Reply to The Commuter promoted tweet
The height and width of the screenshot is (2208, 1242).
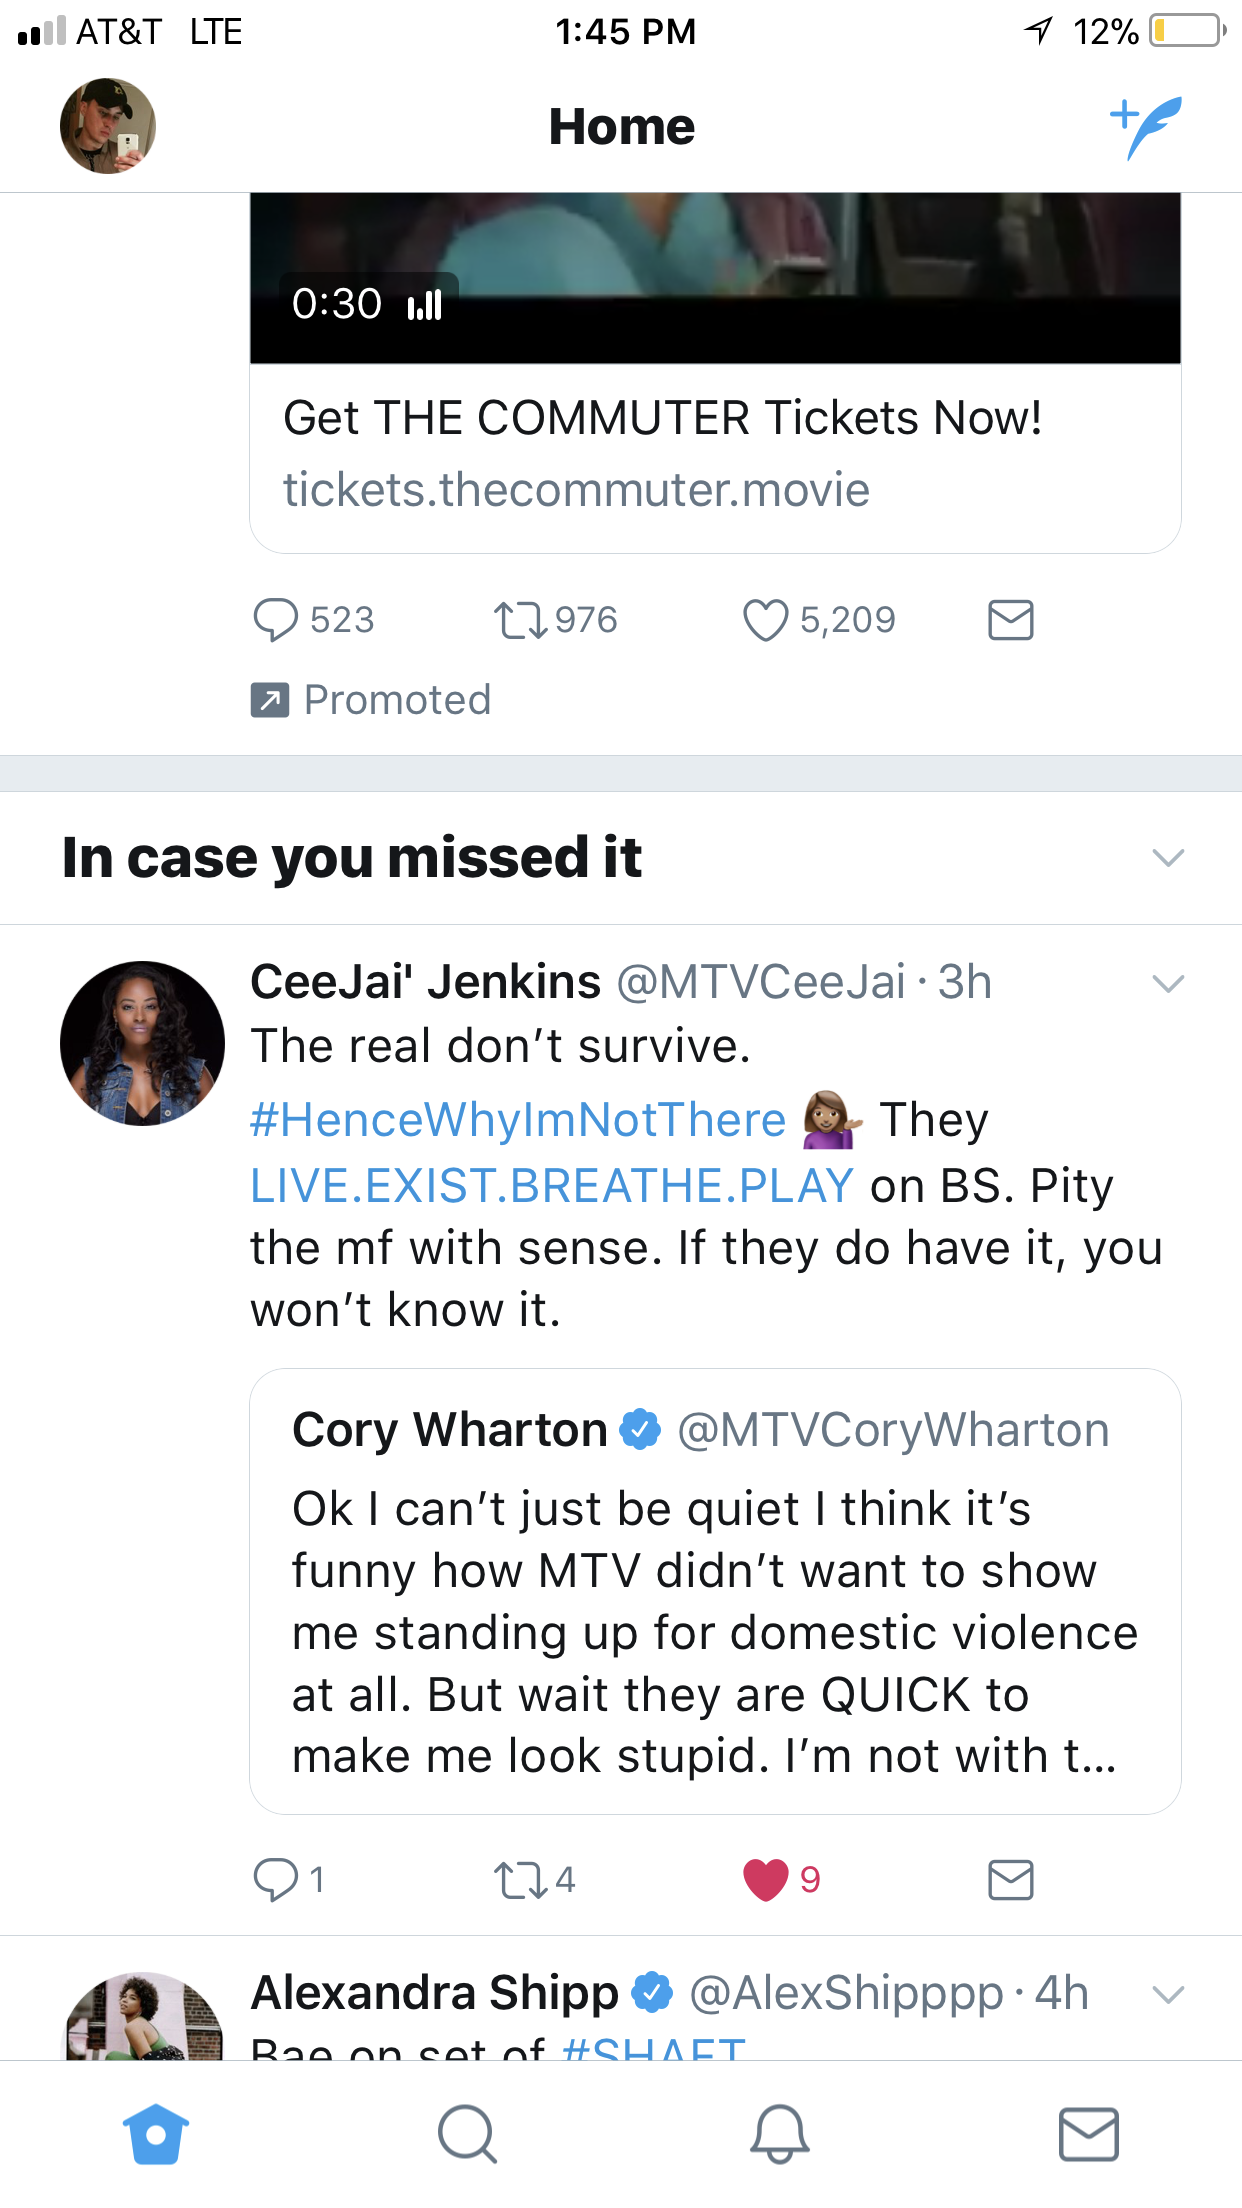pos(275,620)
